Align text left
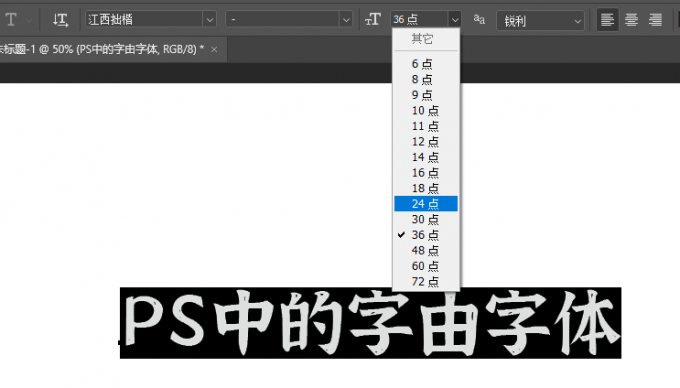680x388 pixels. point(607,20)
